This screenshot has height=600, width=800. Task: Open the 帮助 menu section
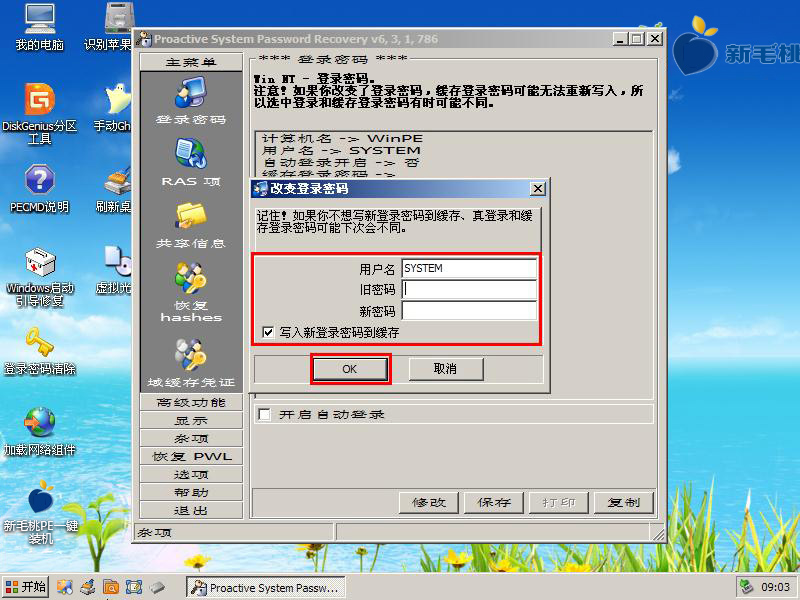click(191, 492)
